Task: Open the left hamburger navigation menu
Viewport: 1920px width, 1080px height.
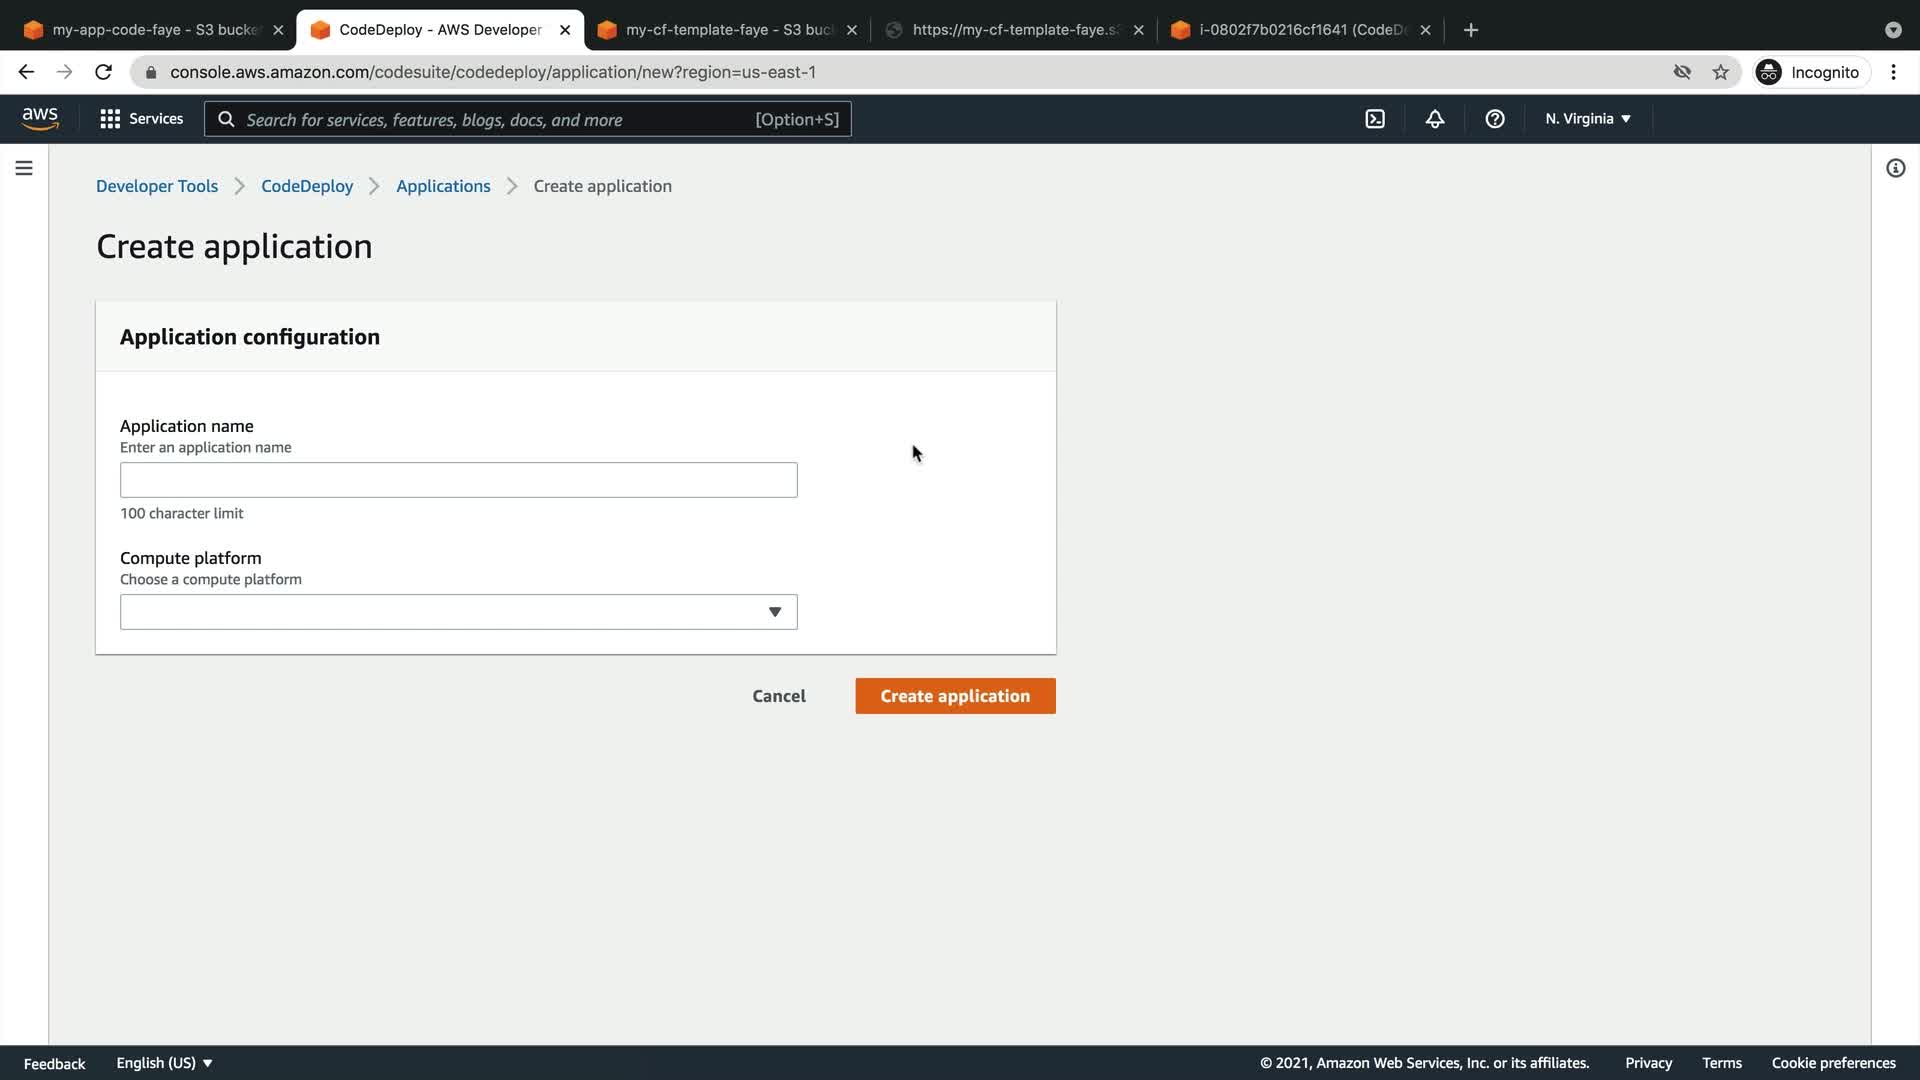Action: coord(24,168)
